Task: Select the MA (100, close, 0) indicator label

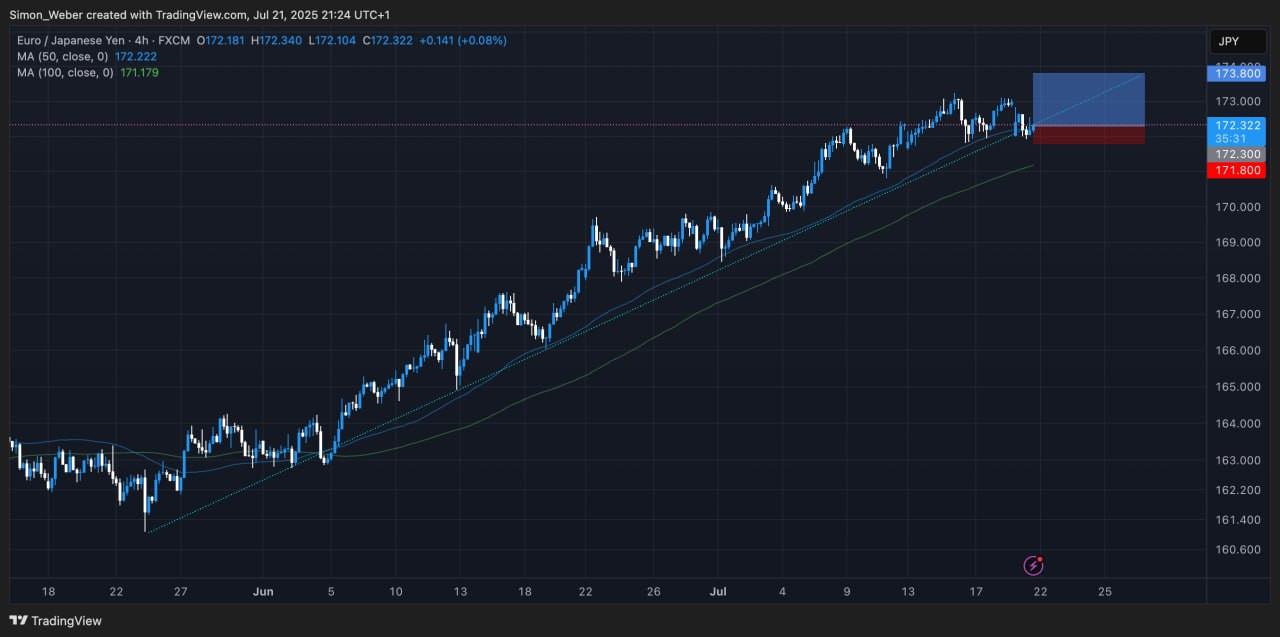Action: point(66,73)
